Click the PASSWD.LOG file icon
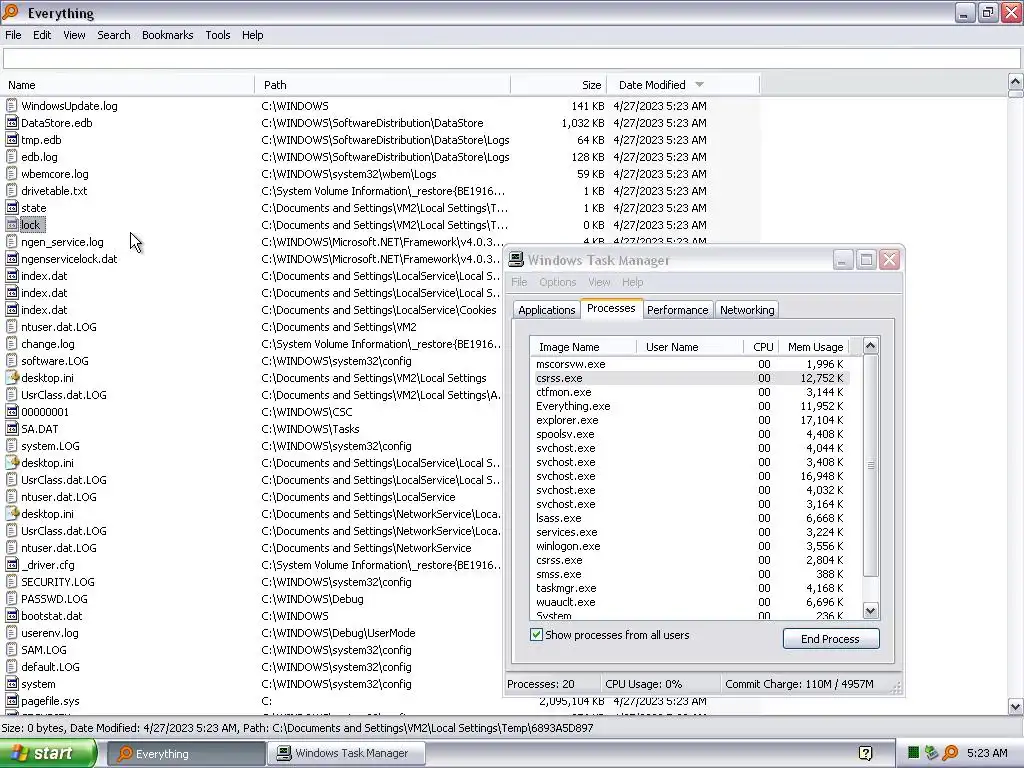The width and height of the screenshot is (1024, 768). point(11,599)
